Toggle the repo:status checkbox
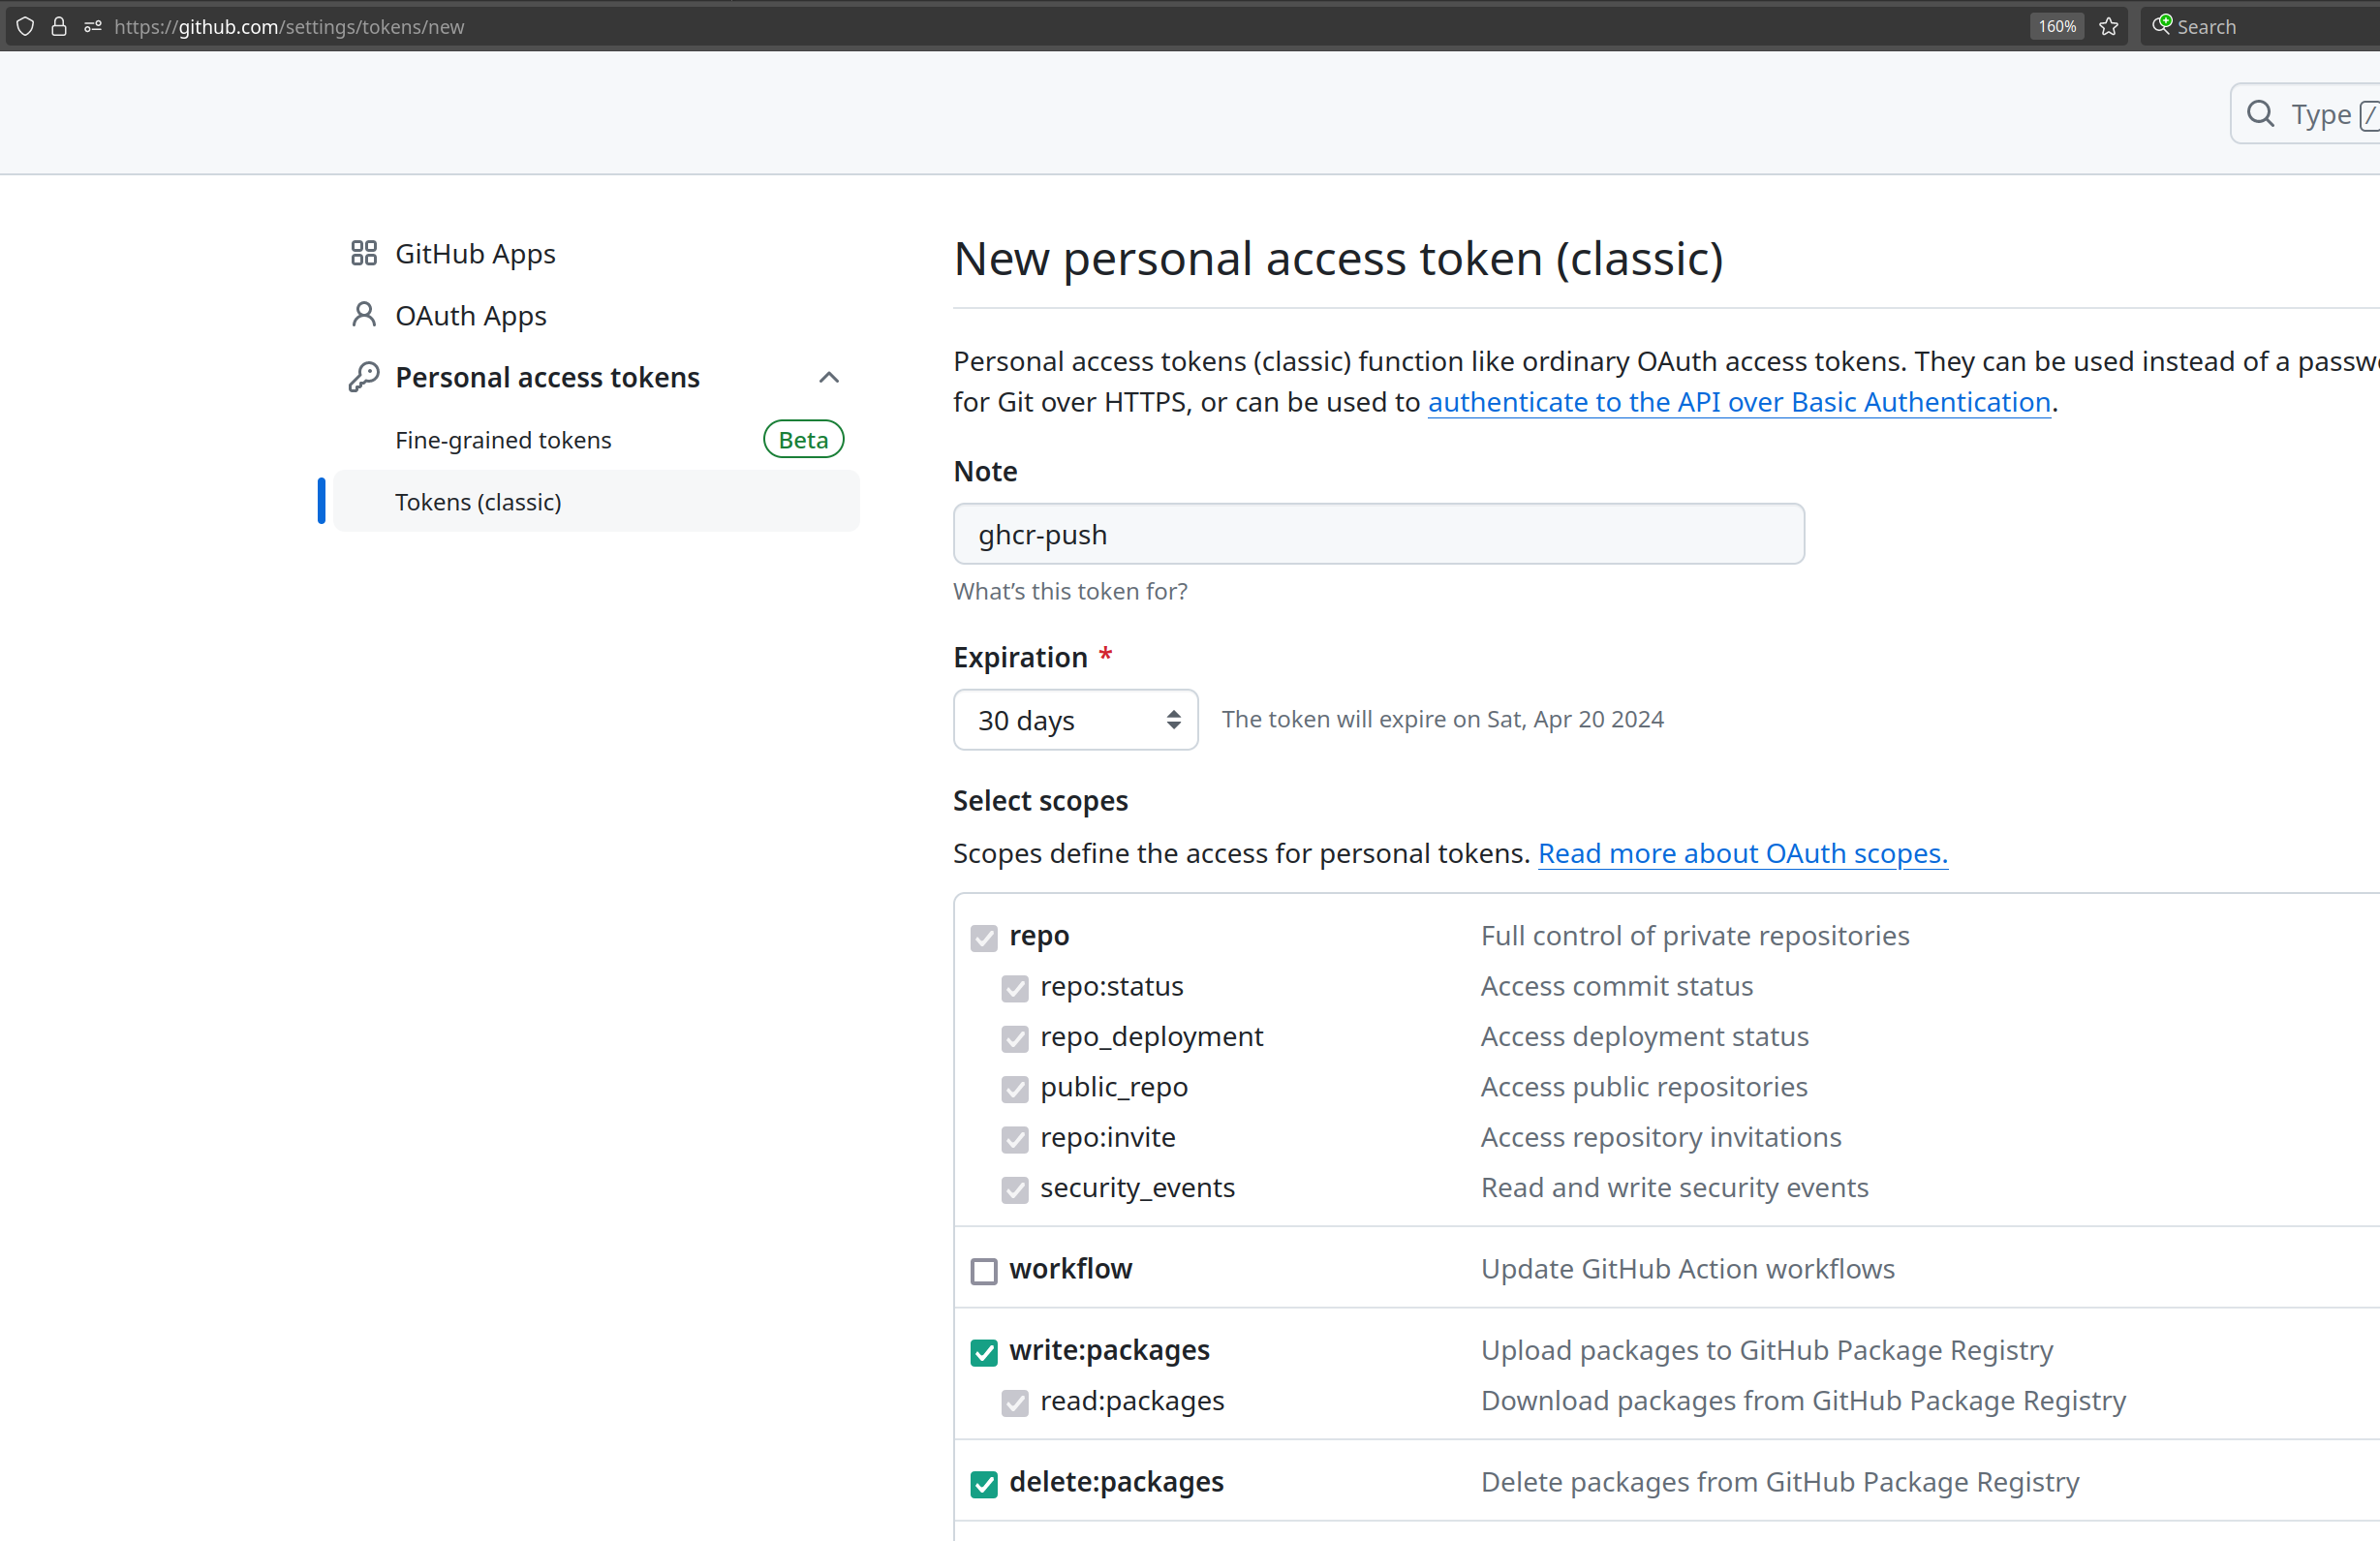Image resolution: width=2380 pixels, height=1541 pixels. pyautogui.click(x=1015, y=988)
